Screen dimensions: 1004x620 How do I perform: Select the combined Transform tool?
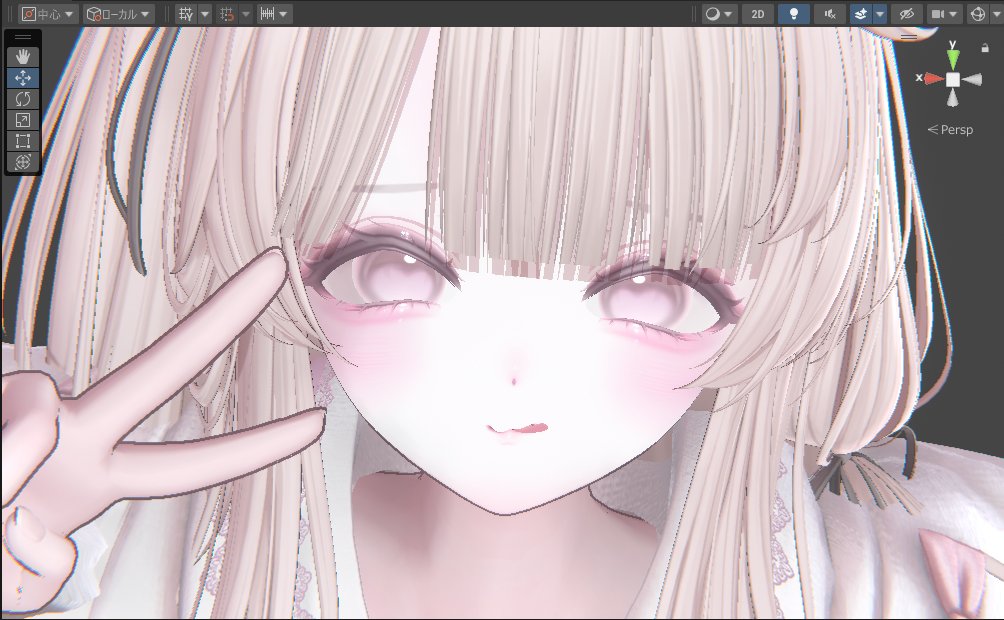coord(22,162)
